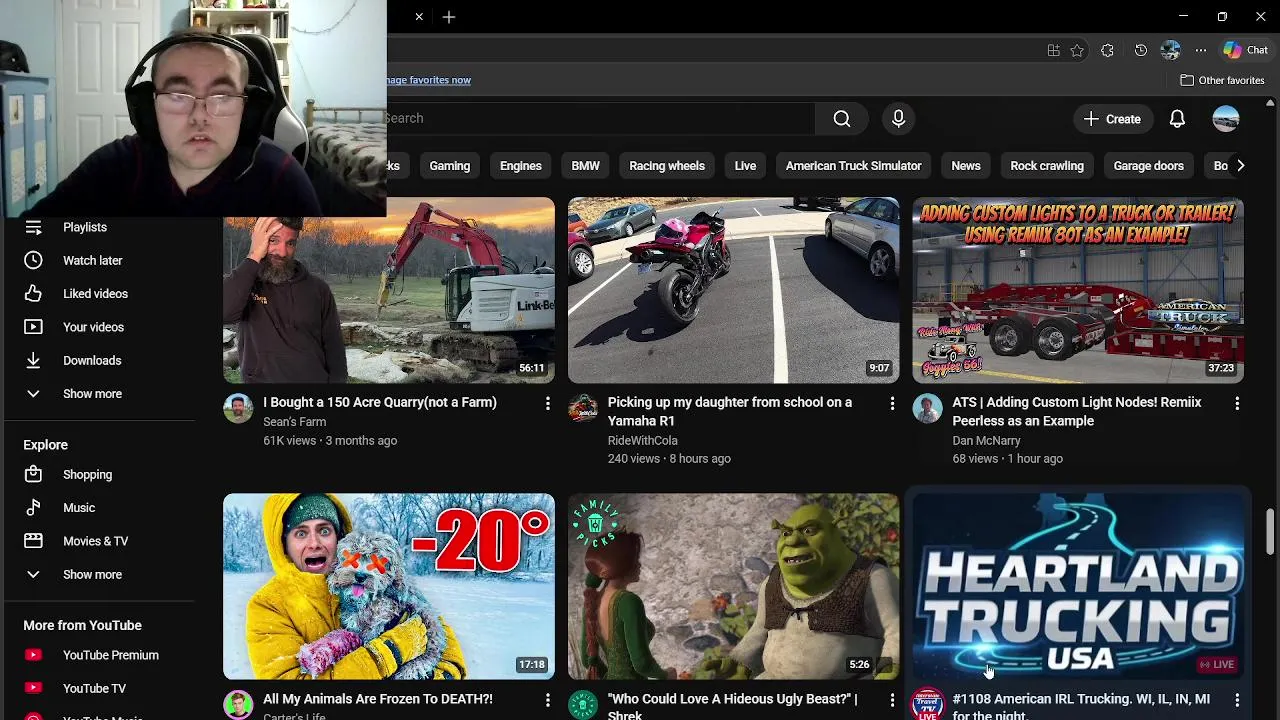Open the new browser tab plus button
The width and height of the screenshot is (1280, 720).
click(x=449, y=17)
